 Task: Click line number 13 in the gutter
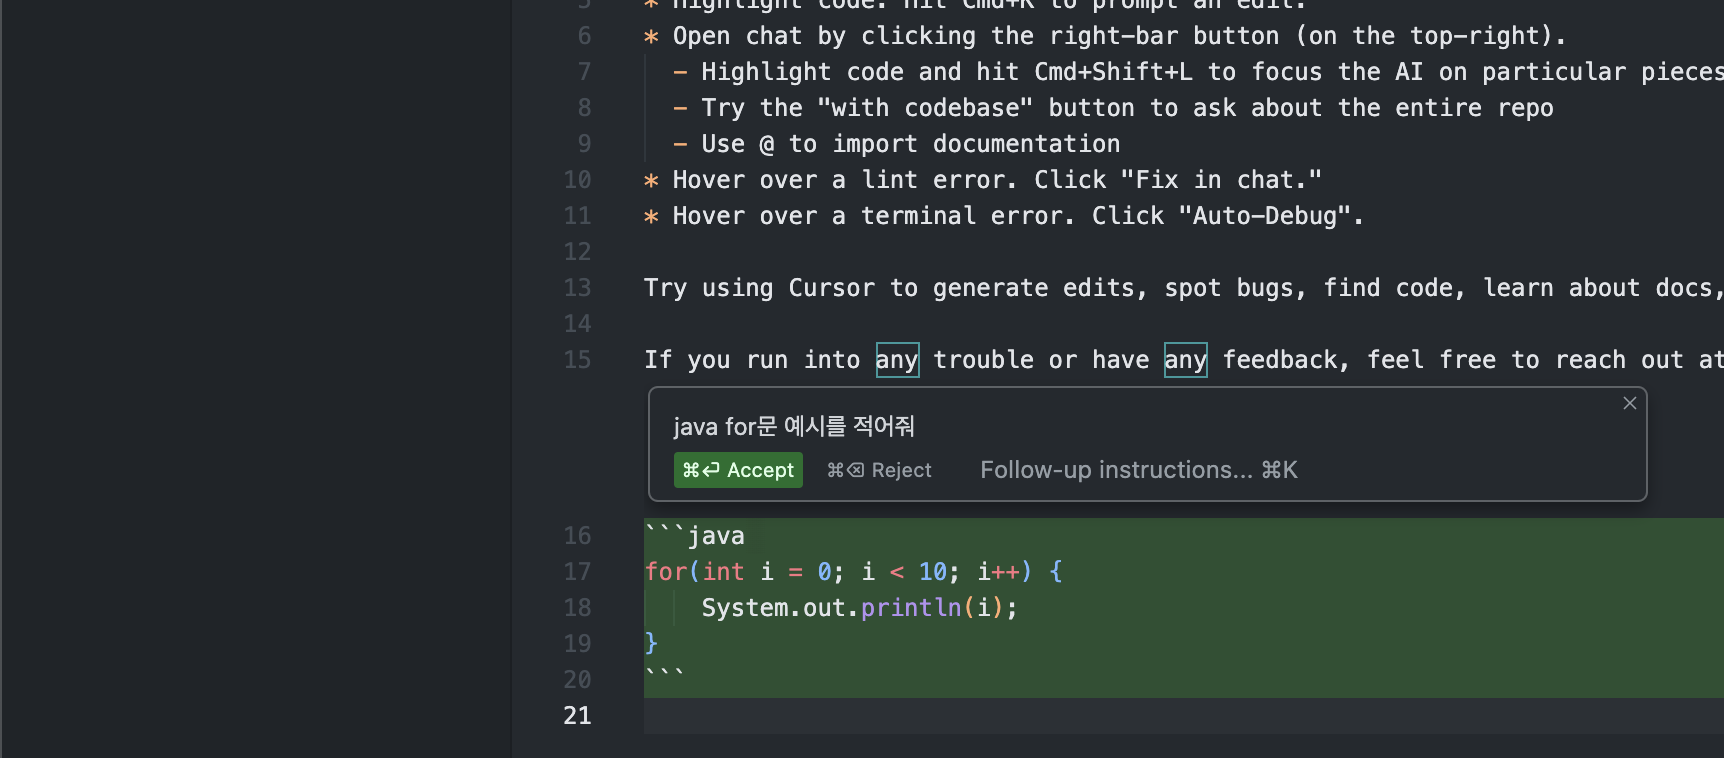coord(577,288)
